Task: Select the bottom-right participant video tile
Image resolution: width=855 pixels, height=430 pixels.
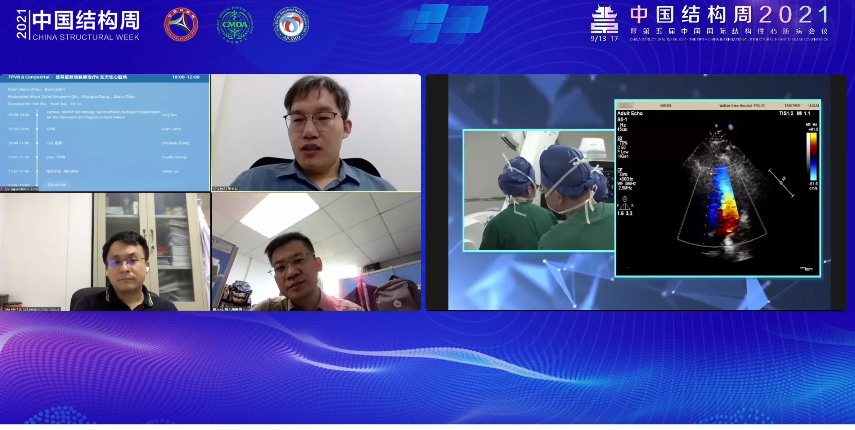Action: 316,252
